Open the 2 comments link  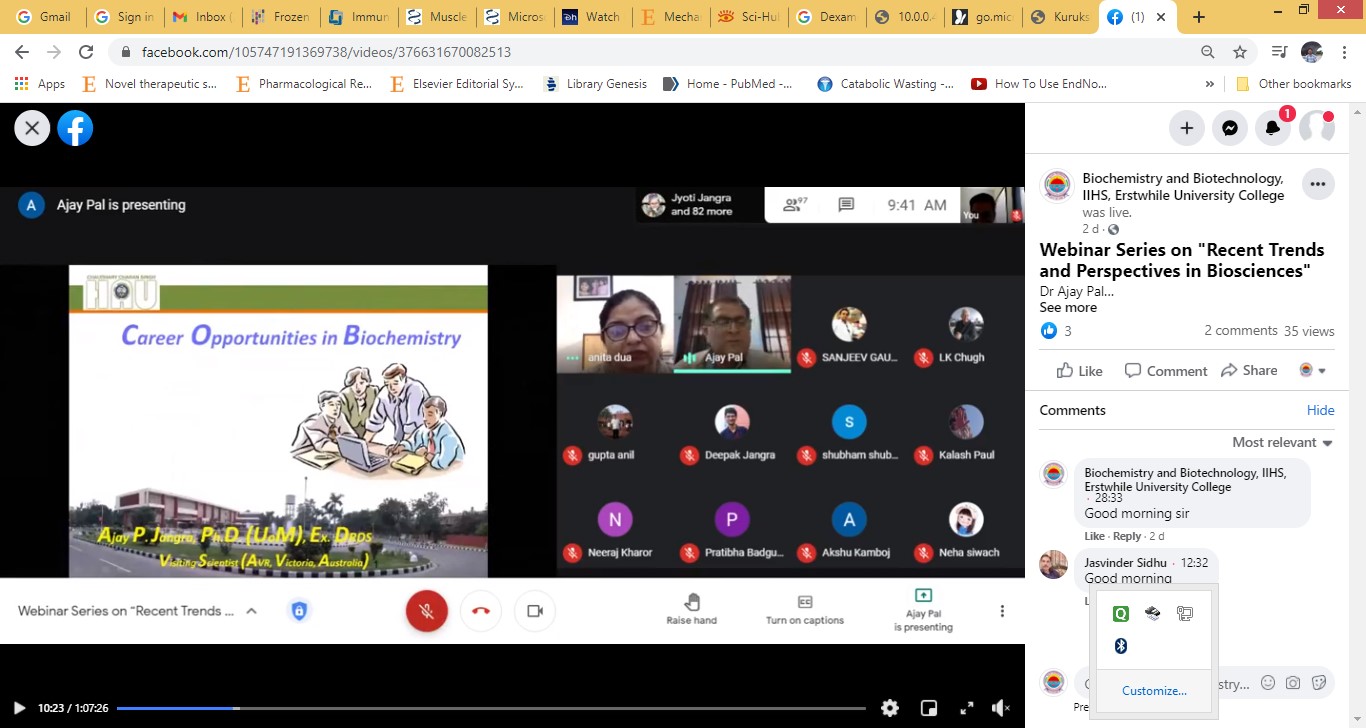pyautogui.click(x=1240, y=331)
